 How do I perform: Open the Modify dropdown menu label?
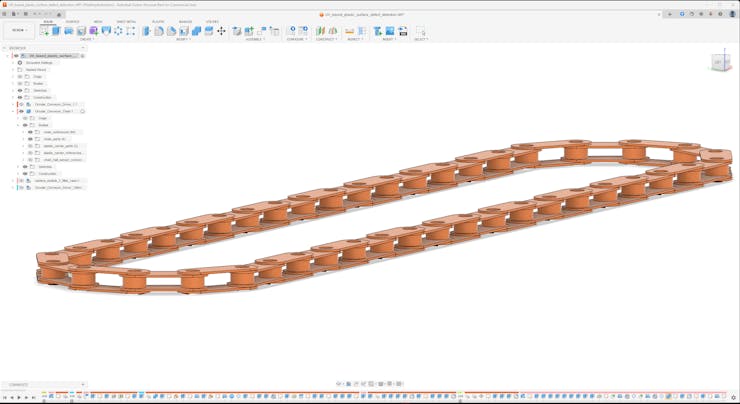(x=183, y=40)
